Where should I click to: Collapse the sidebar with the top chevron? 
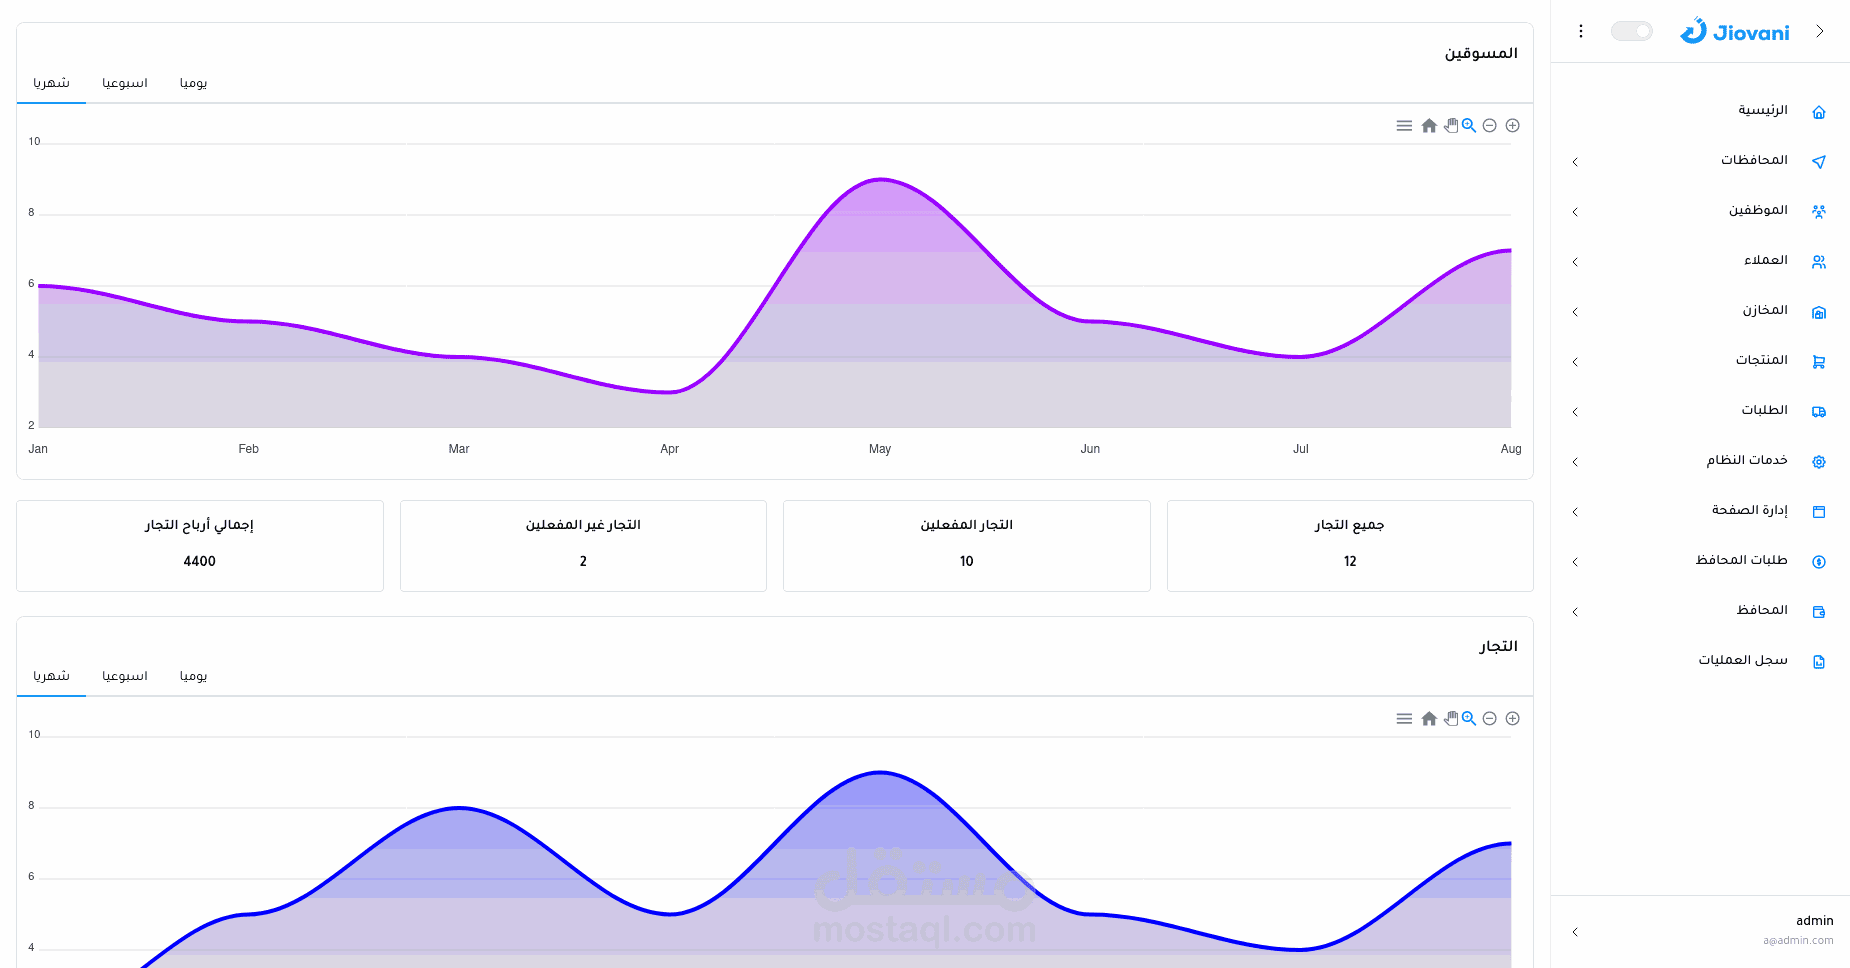point(1820,31)
